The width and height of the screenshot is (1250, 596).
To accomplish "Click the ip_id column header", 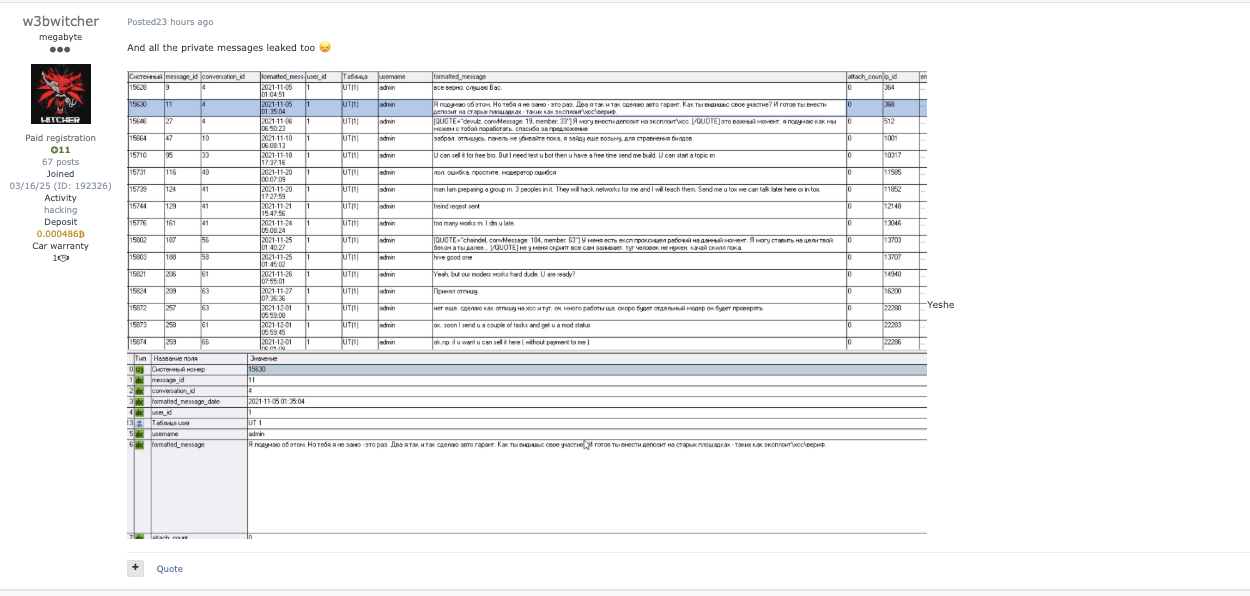I will click(x=900, y=76).
